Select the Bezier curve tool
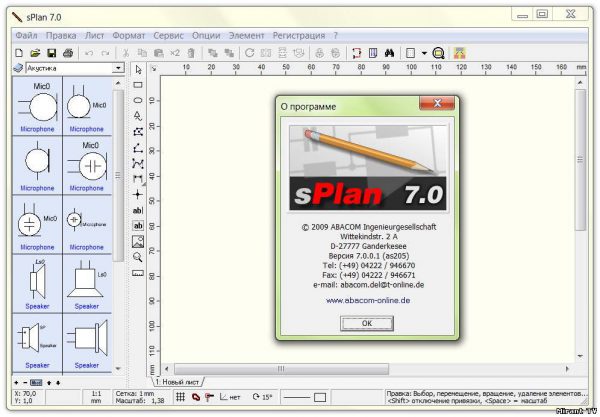Image resolution: width=600 pixels, height=417 pixels. (x=138, y=163)
